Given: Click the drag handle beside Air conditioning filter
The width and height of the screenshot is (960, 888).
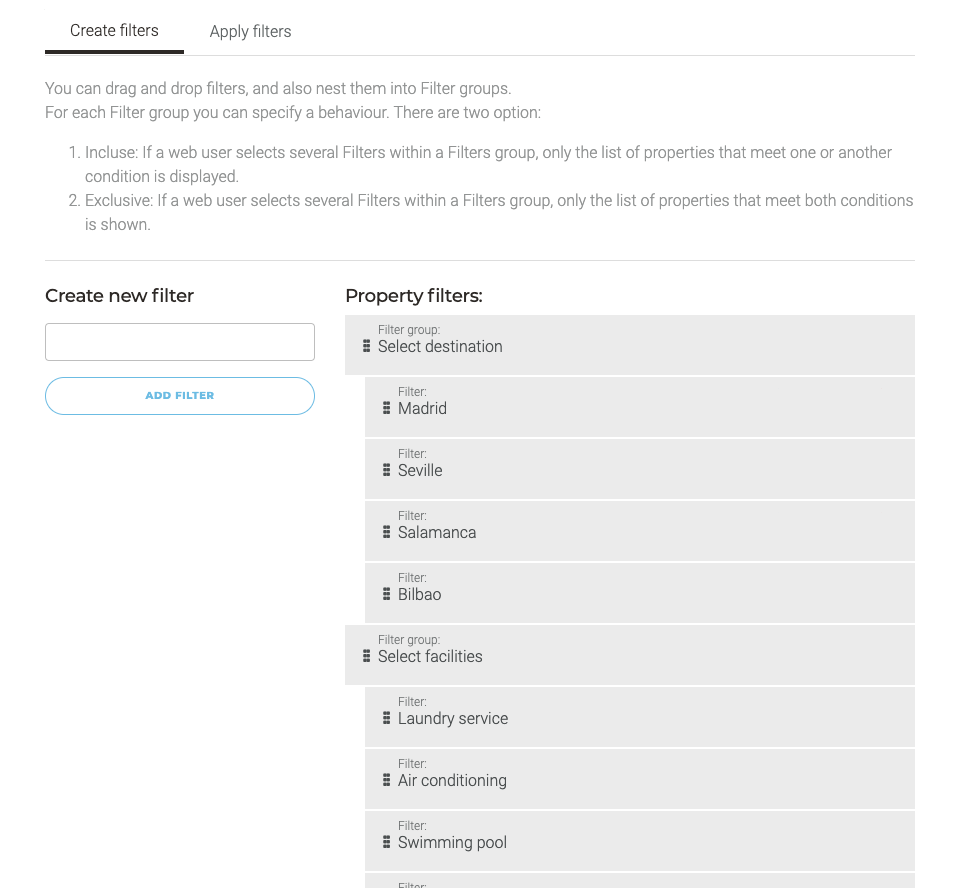Looking at the screenshot, I should click(x=387, y=779).
